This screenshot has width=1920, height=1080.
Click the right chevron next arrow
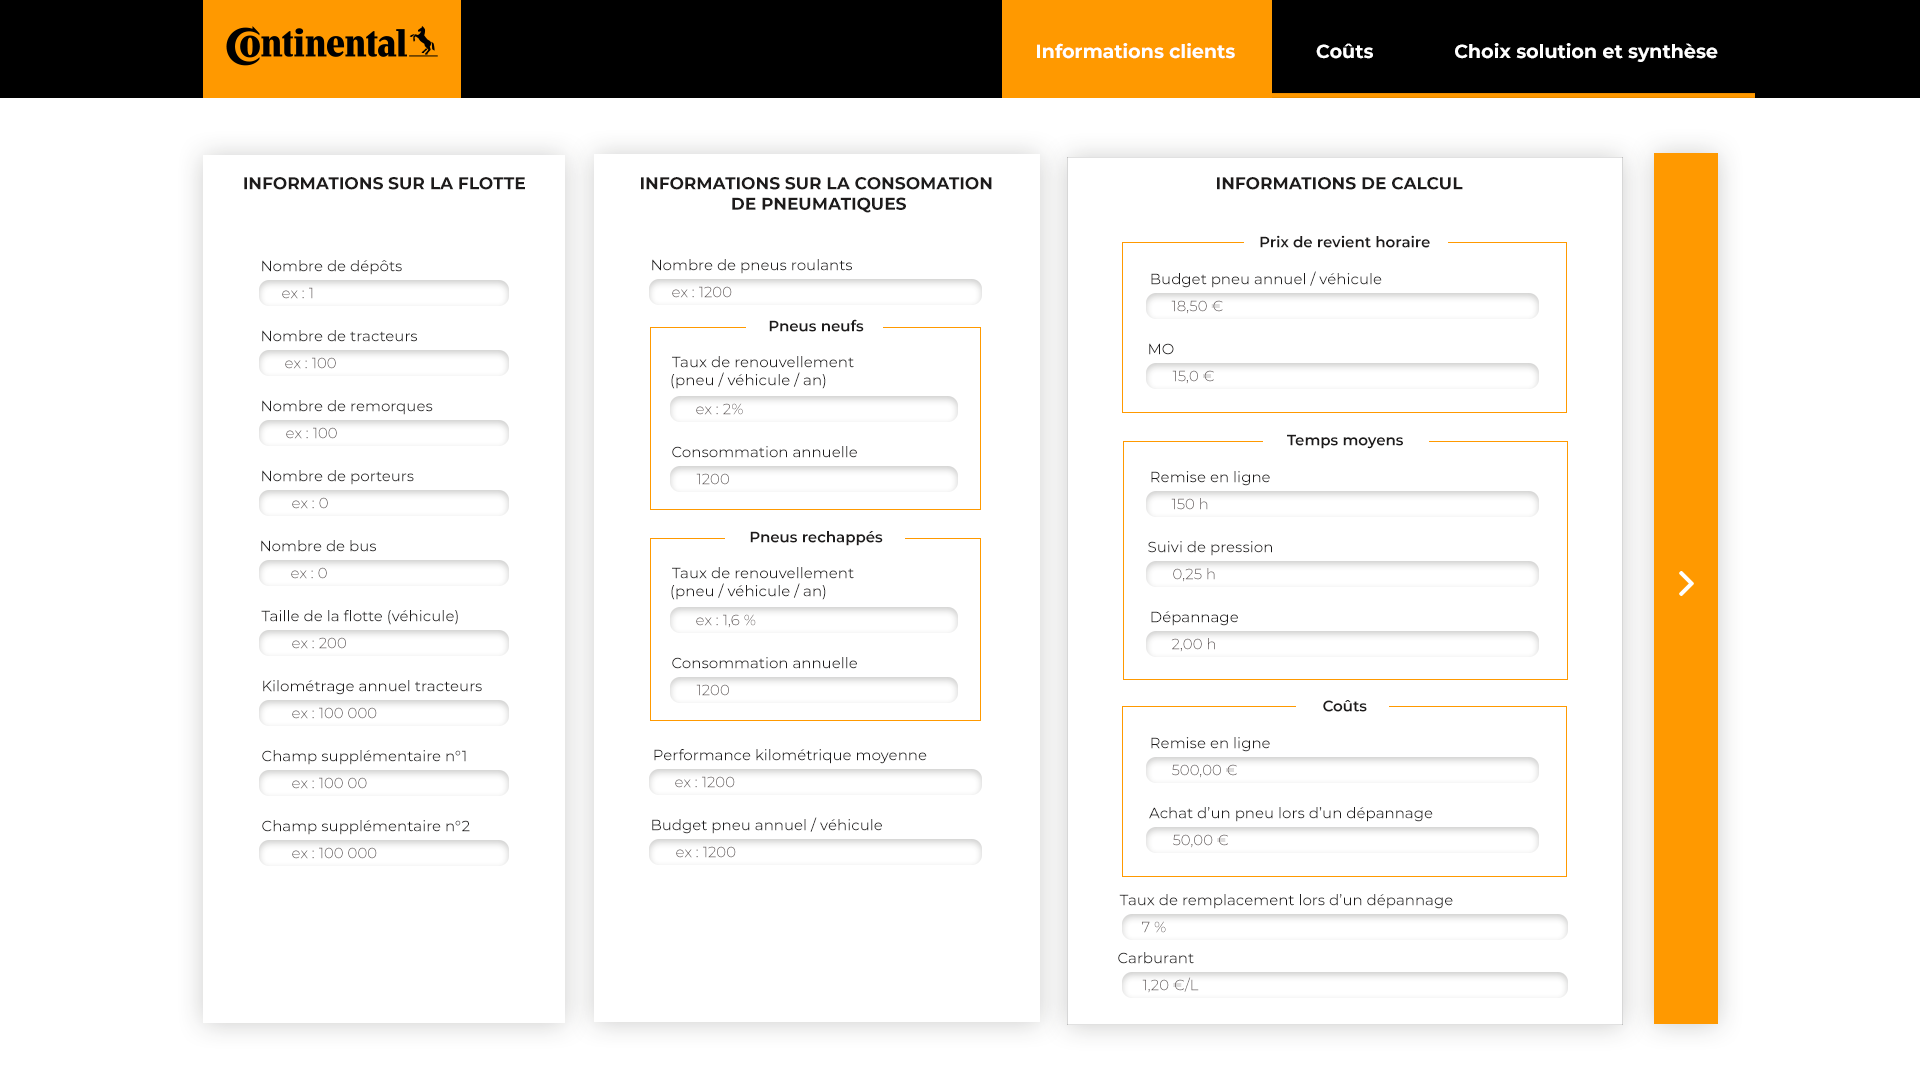(x=1685, y=584)
